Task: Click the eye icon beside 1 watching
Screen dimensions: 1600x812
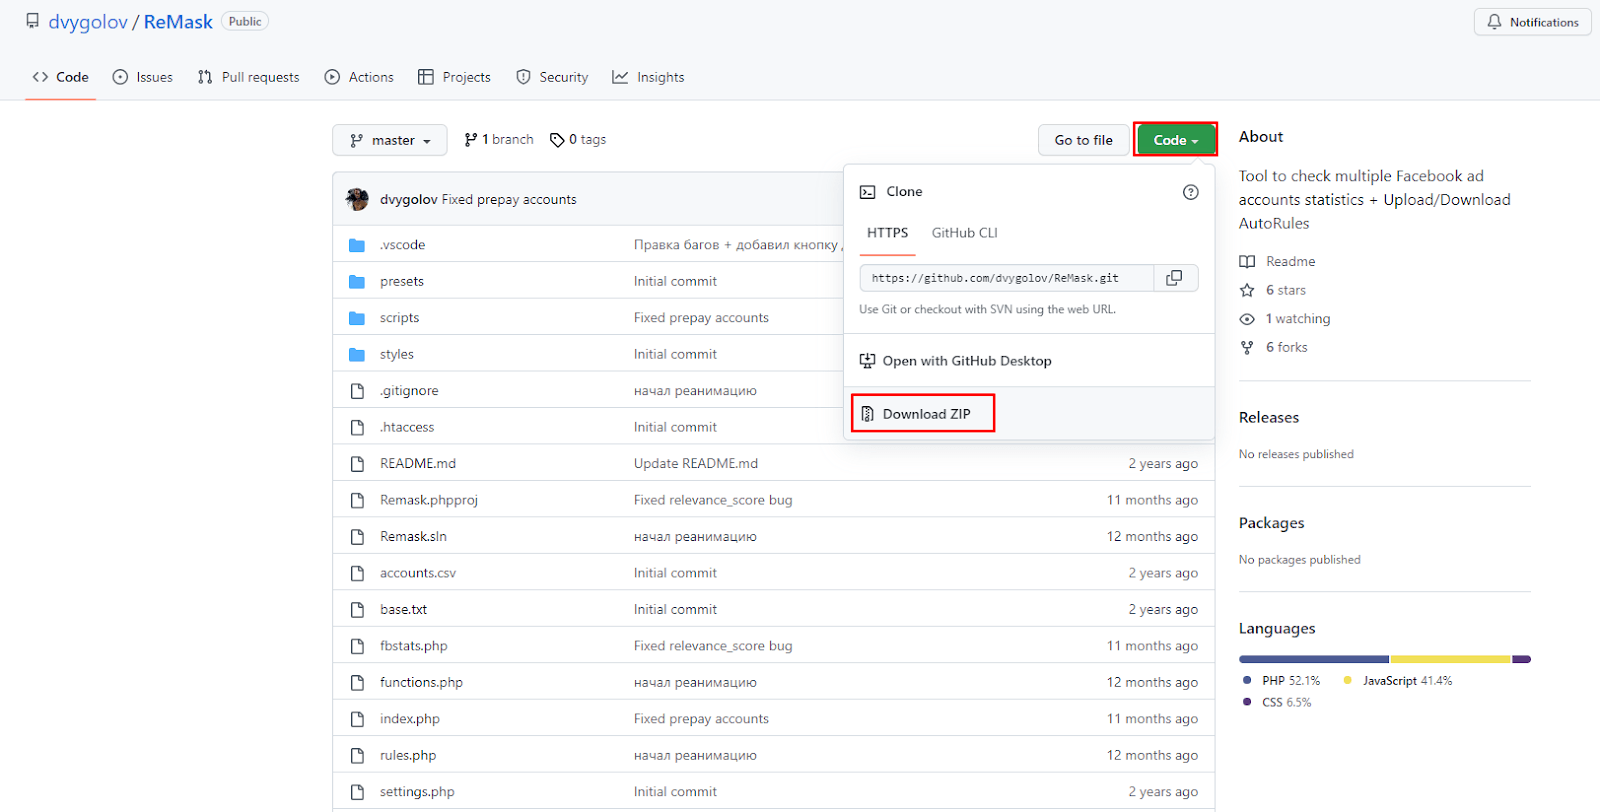Action: coord(1247,319)
